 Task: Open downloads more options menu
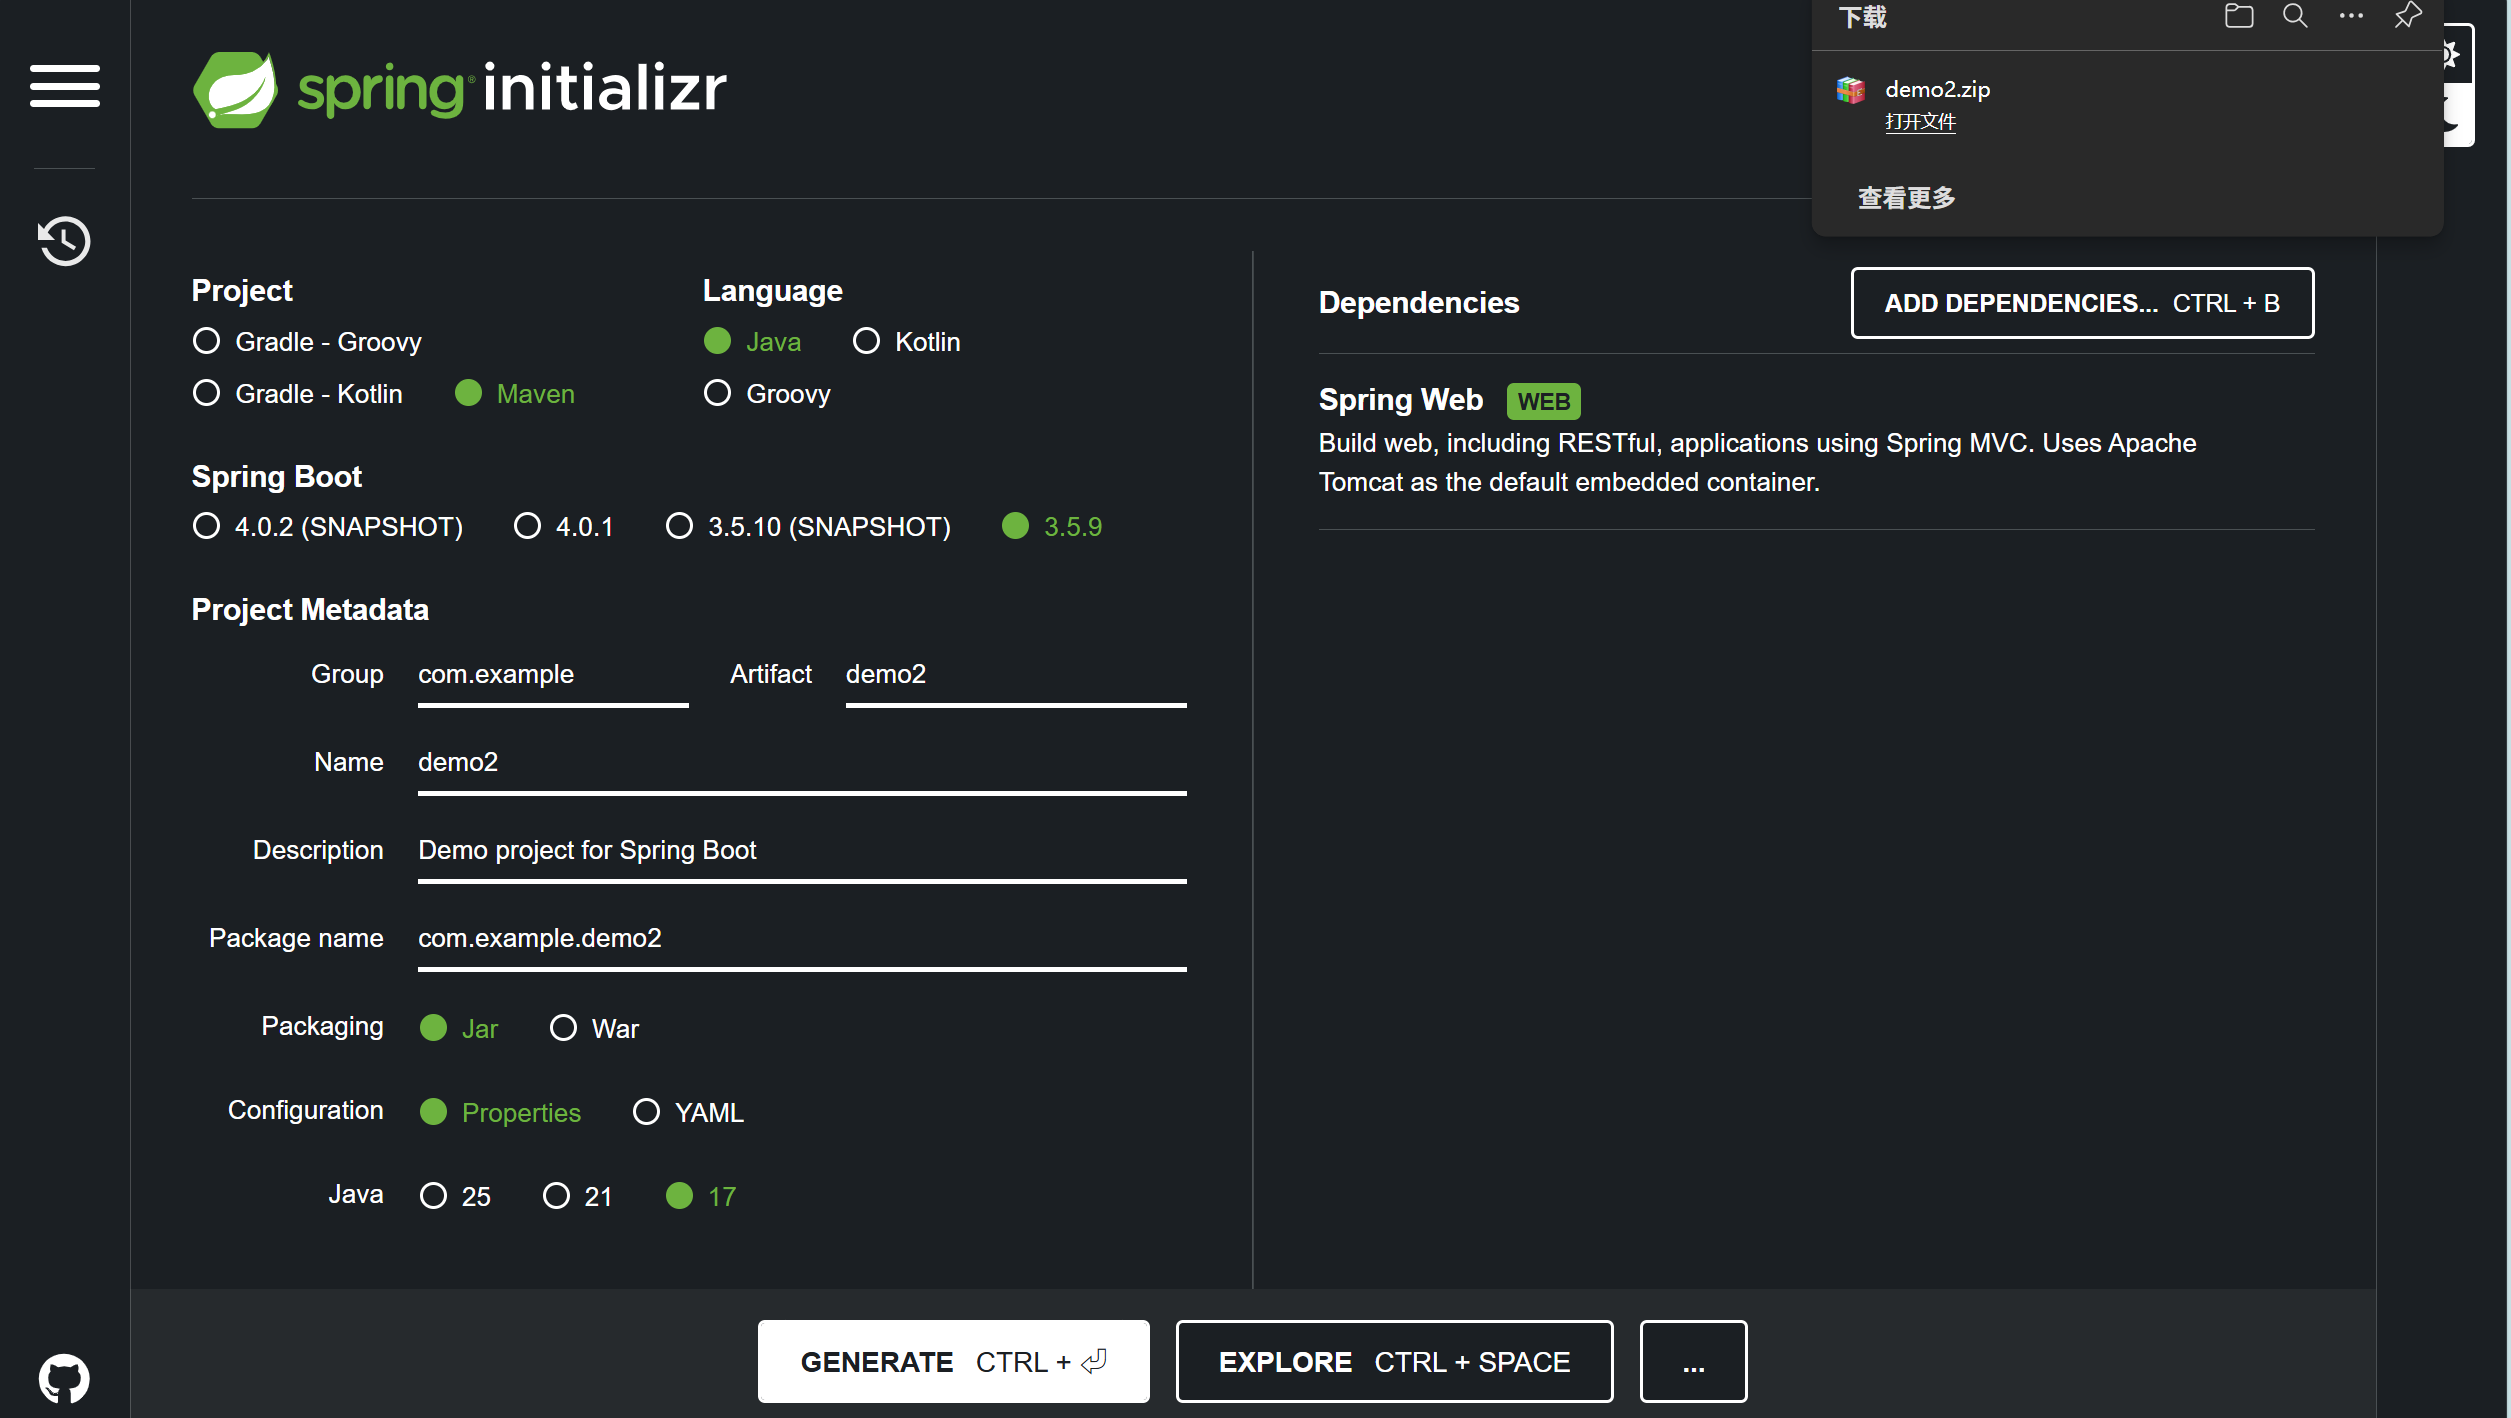coord(2351,16)
